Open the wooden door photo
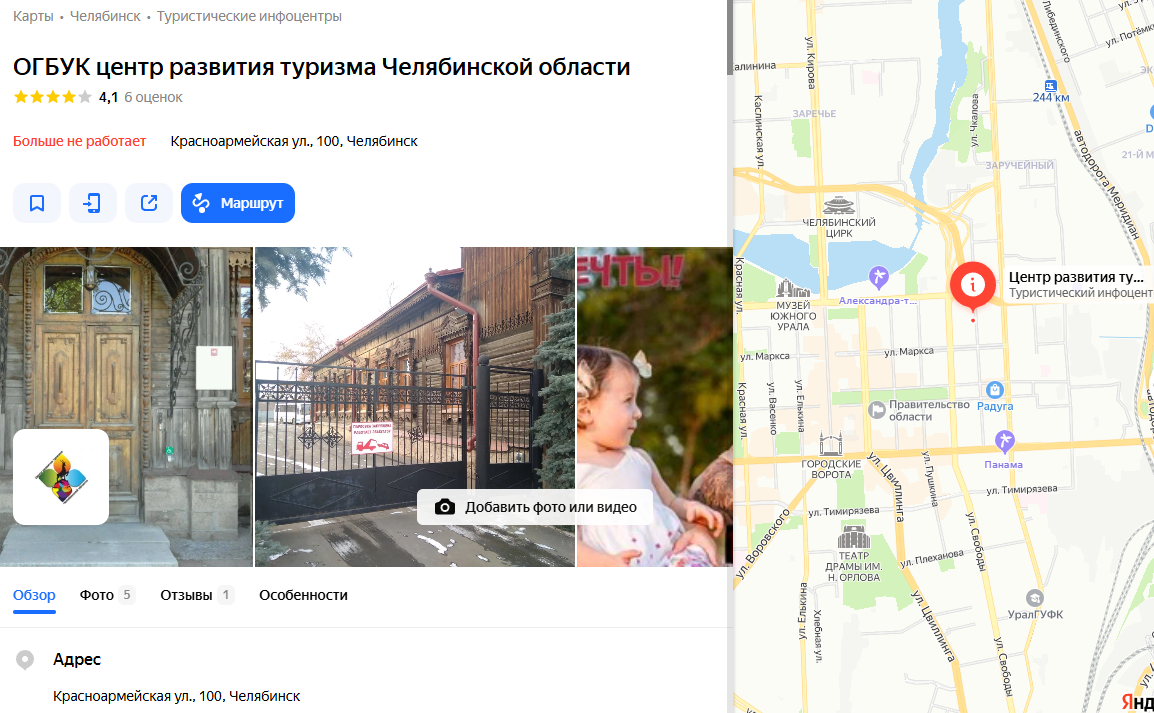The width and height of the screenshot is (1154, 713). point(126,407)
